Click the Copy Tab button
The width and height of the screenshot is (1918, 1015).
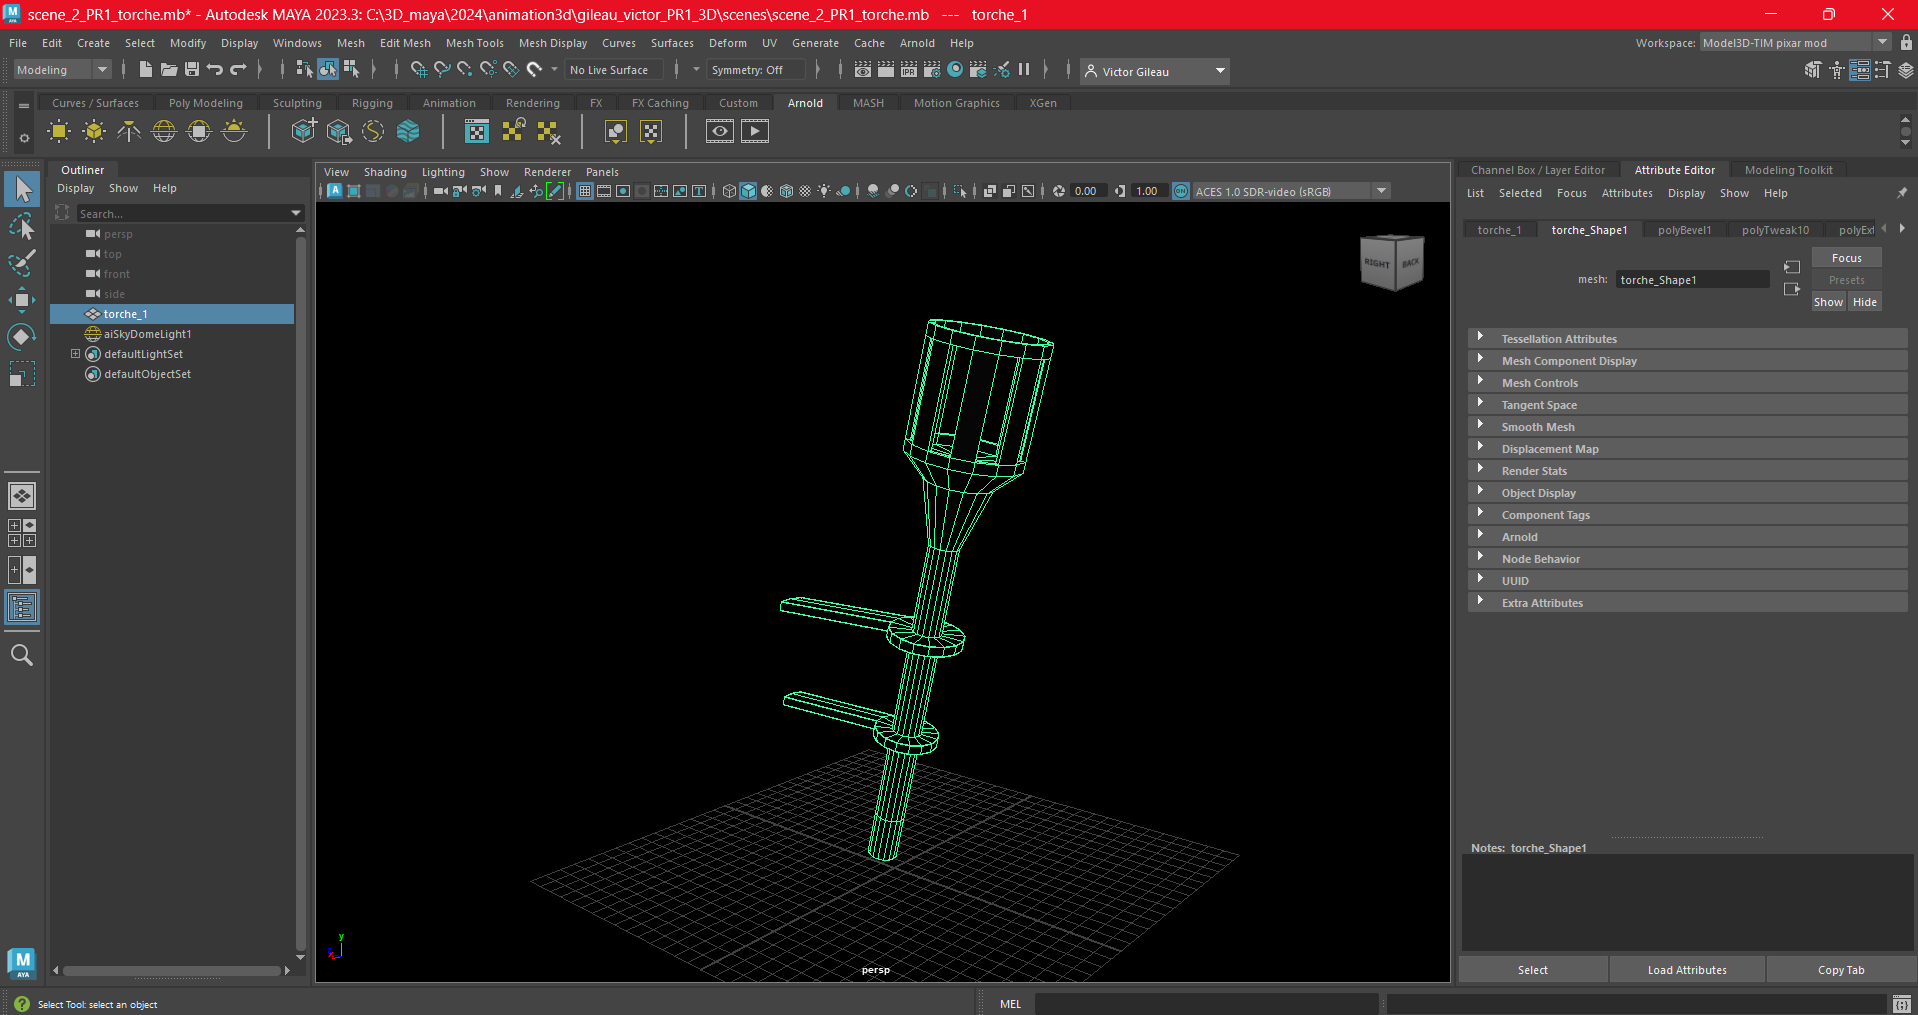(x=1840, y=970)
